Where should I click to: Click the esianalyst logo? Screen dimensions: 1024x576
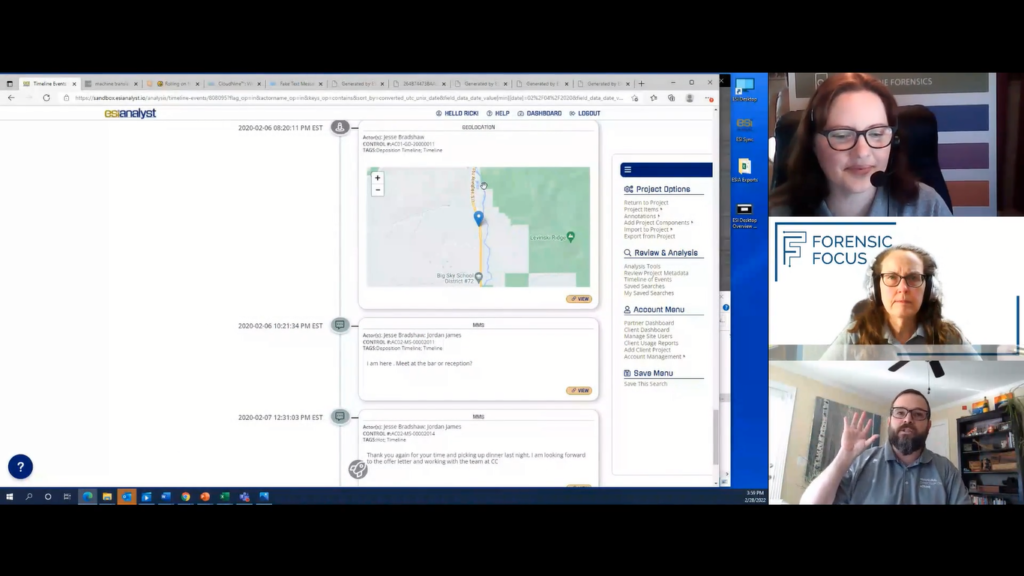click(130, 114)
